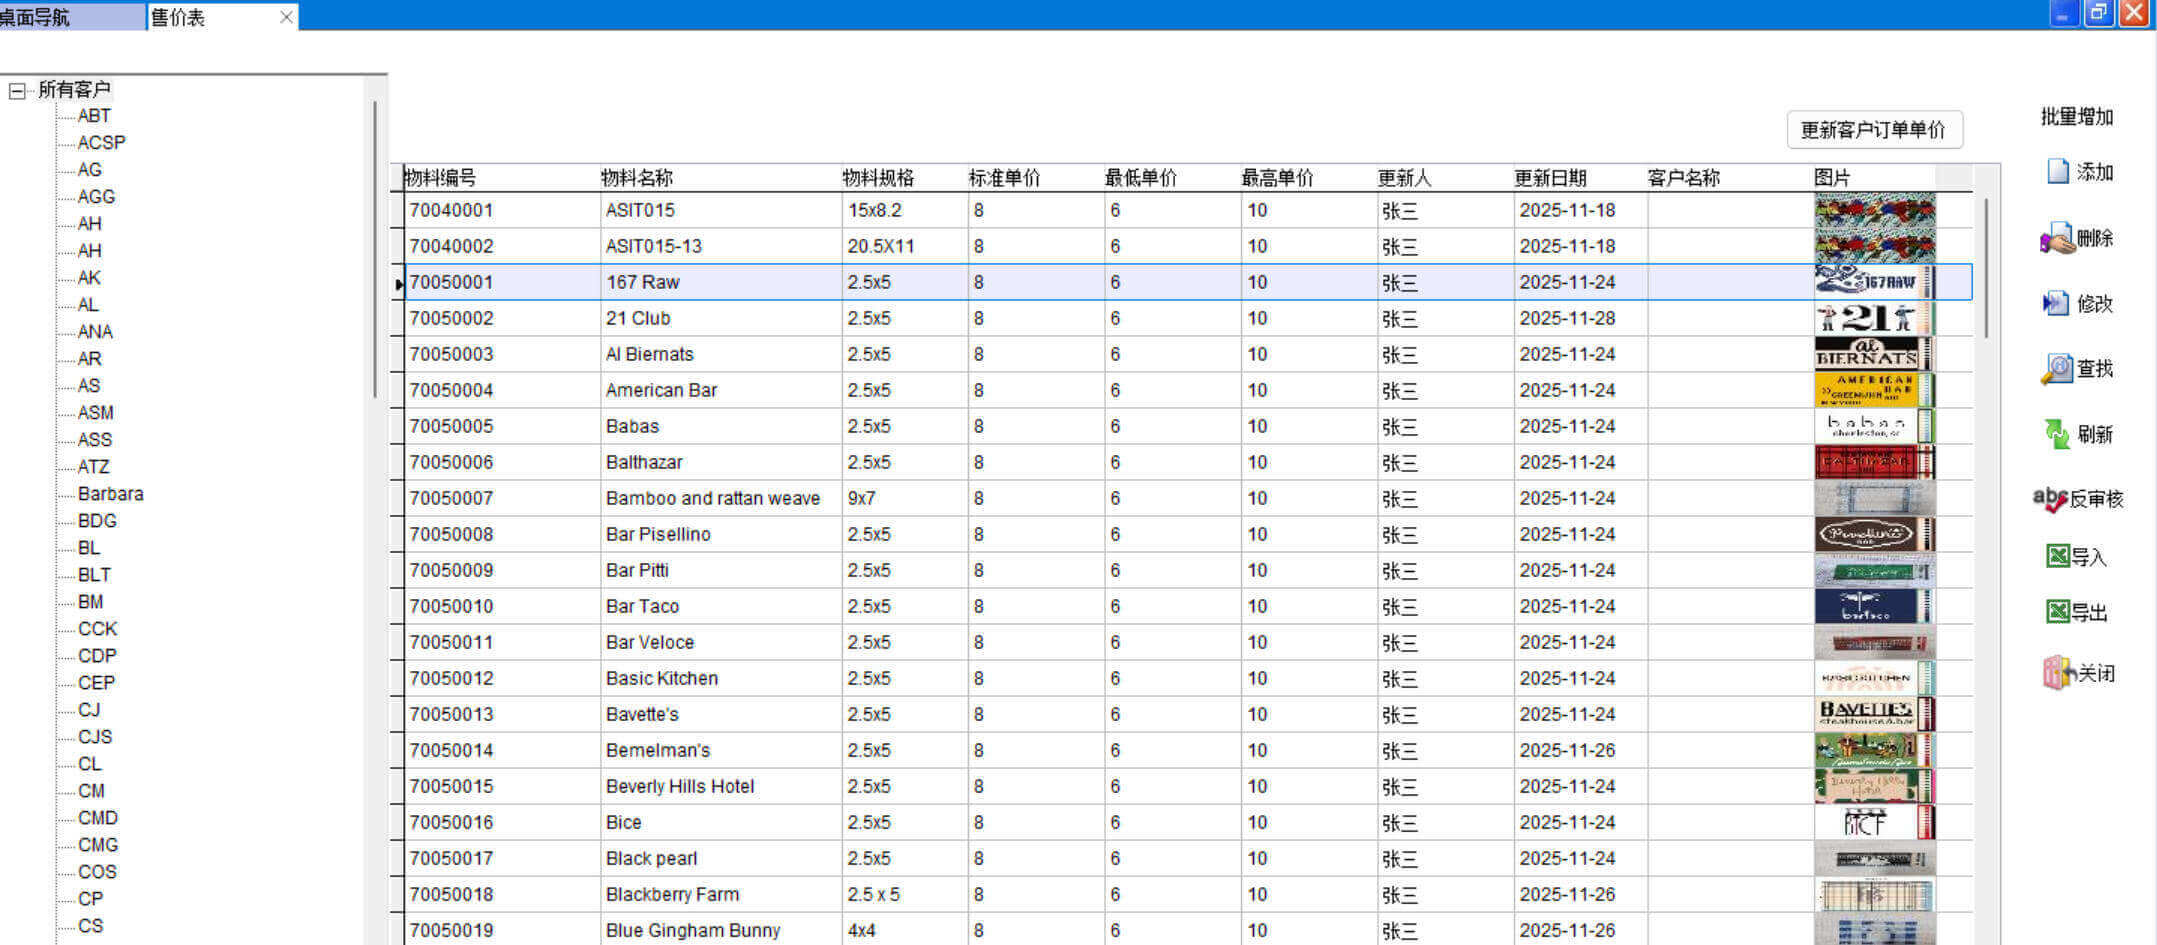Select the ACSP customer node

pyautogui.click(x=101, y=143)
